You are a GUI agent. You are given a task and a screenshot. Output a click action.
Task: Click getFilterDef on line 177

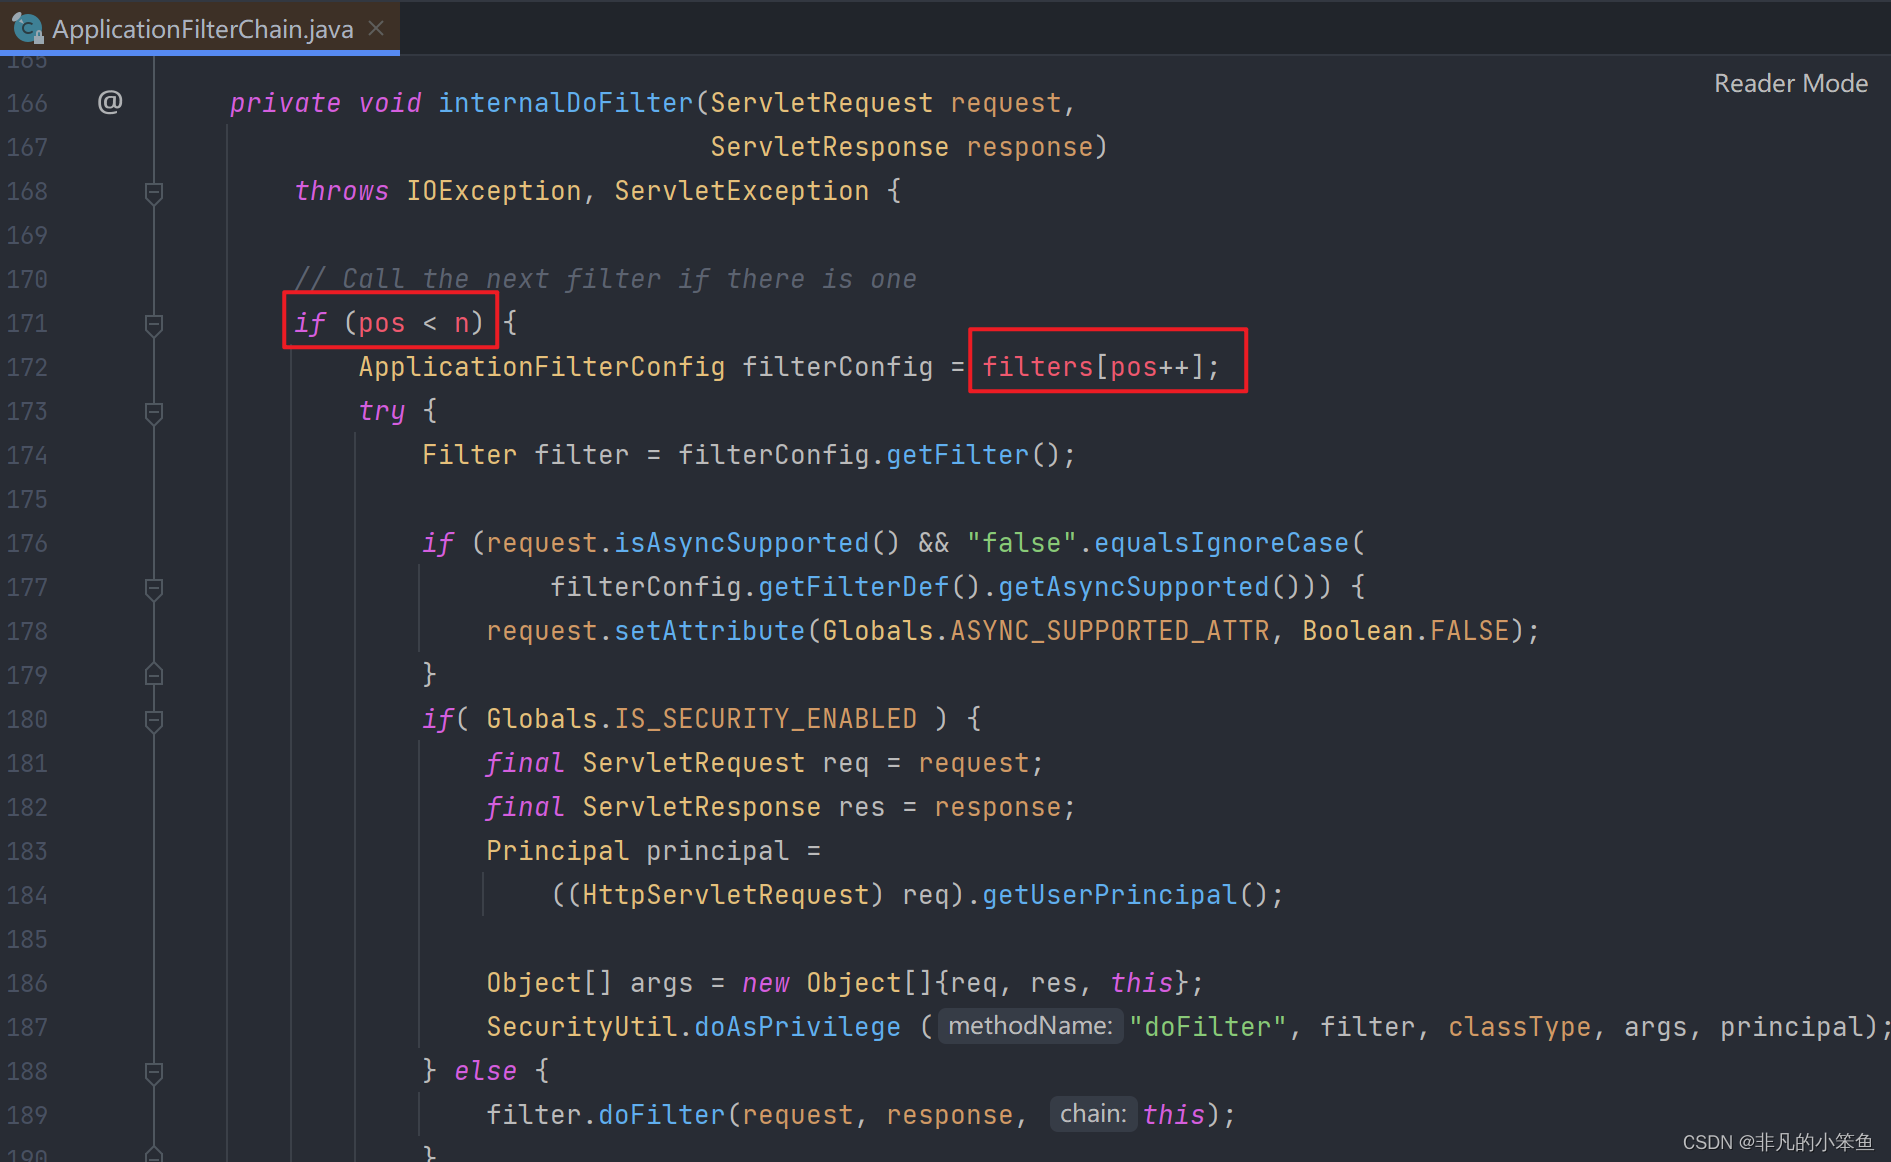[853, 587]
